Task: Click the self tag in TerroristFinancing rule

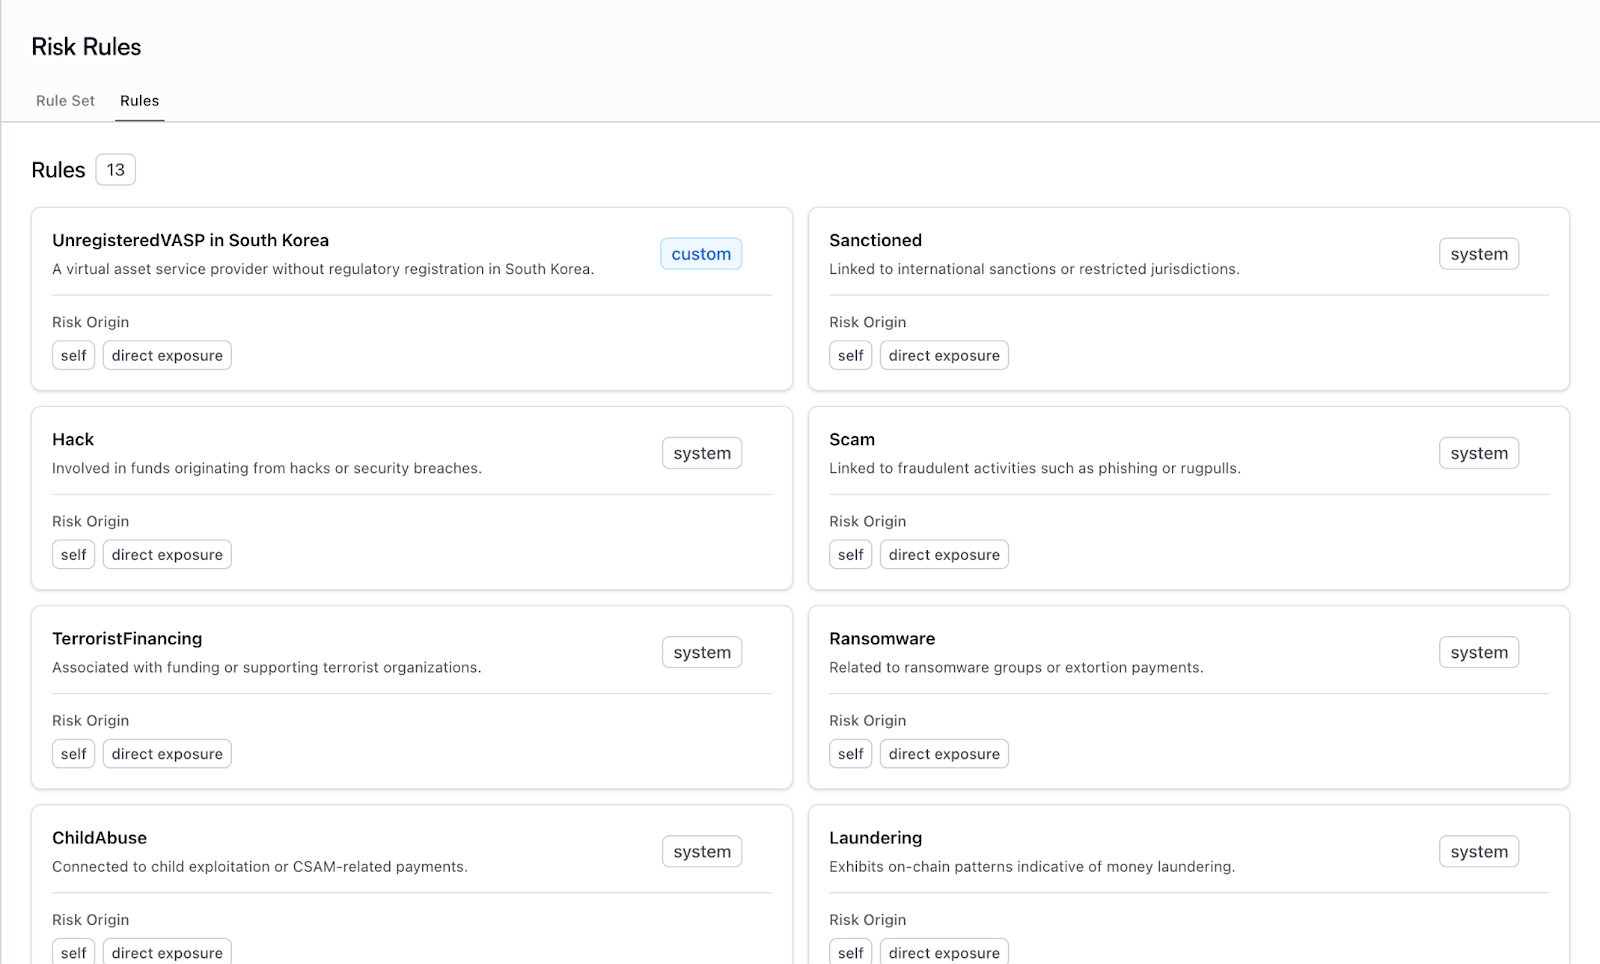Action: point(73,754)
